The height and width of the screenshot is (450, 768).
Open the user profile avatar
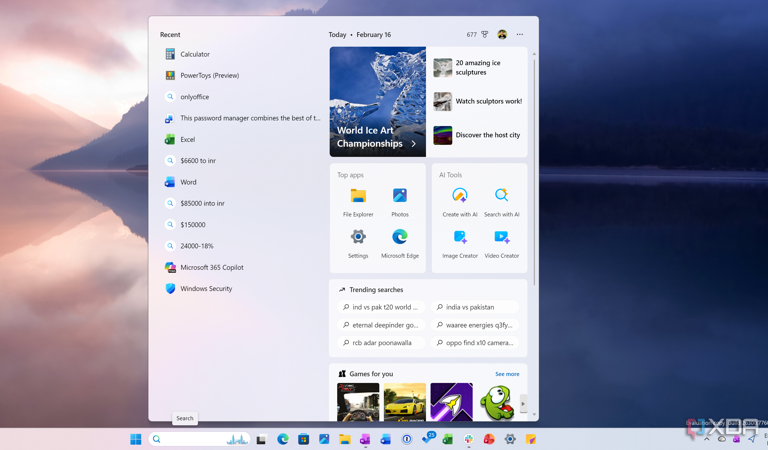[502, 34]
